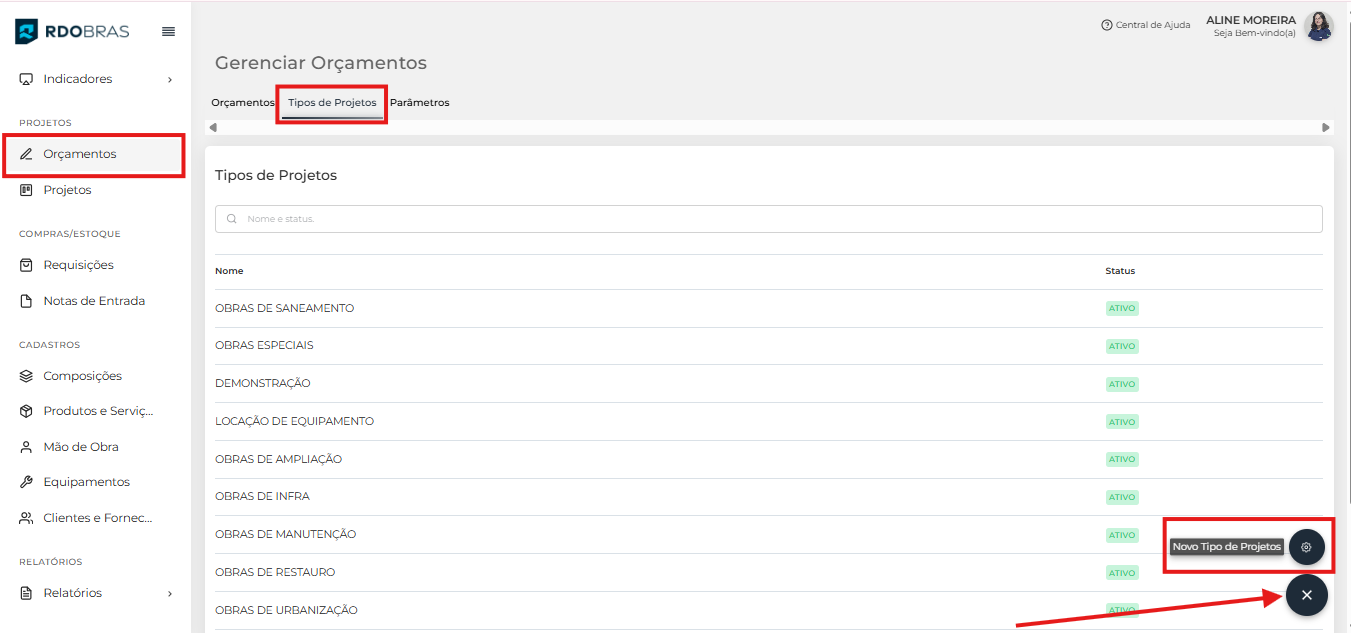Image resolution: width=1351 pixels, height=633 pixels.
Task: Open Central de Ajuda help link
Action: pyautogui.click(x=1146, y=25)
